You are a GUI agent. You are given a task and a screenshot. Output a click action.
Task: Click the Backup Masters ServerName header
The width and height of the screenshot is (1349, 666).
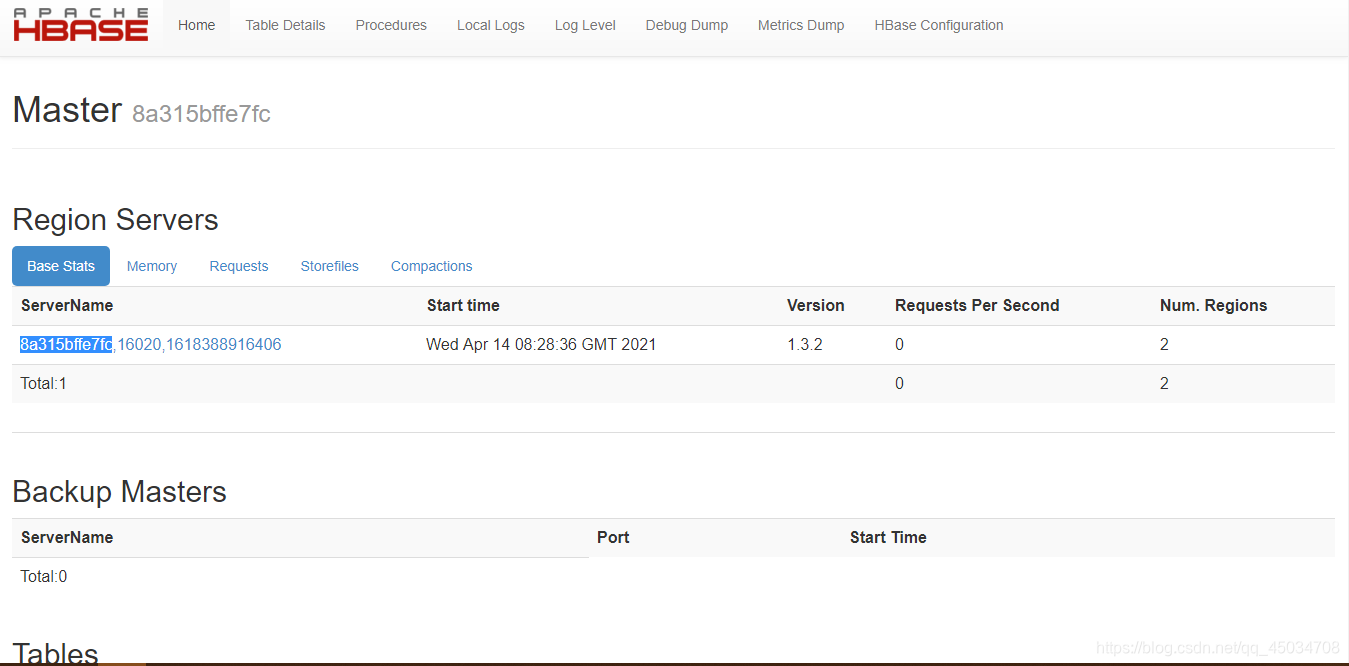click(67, 537)
